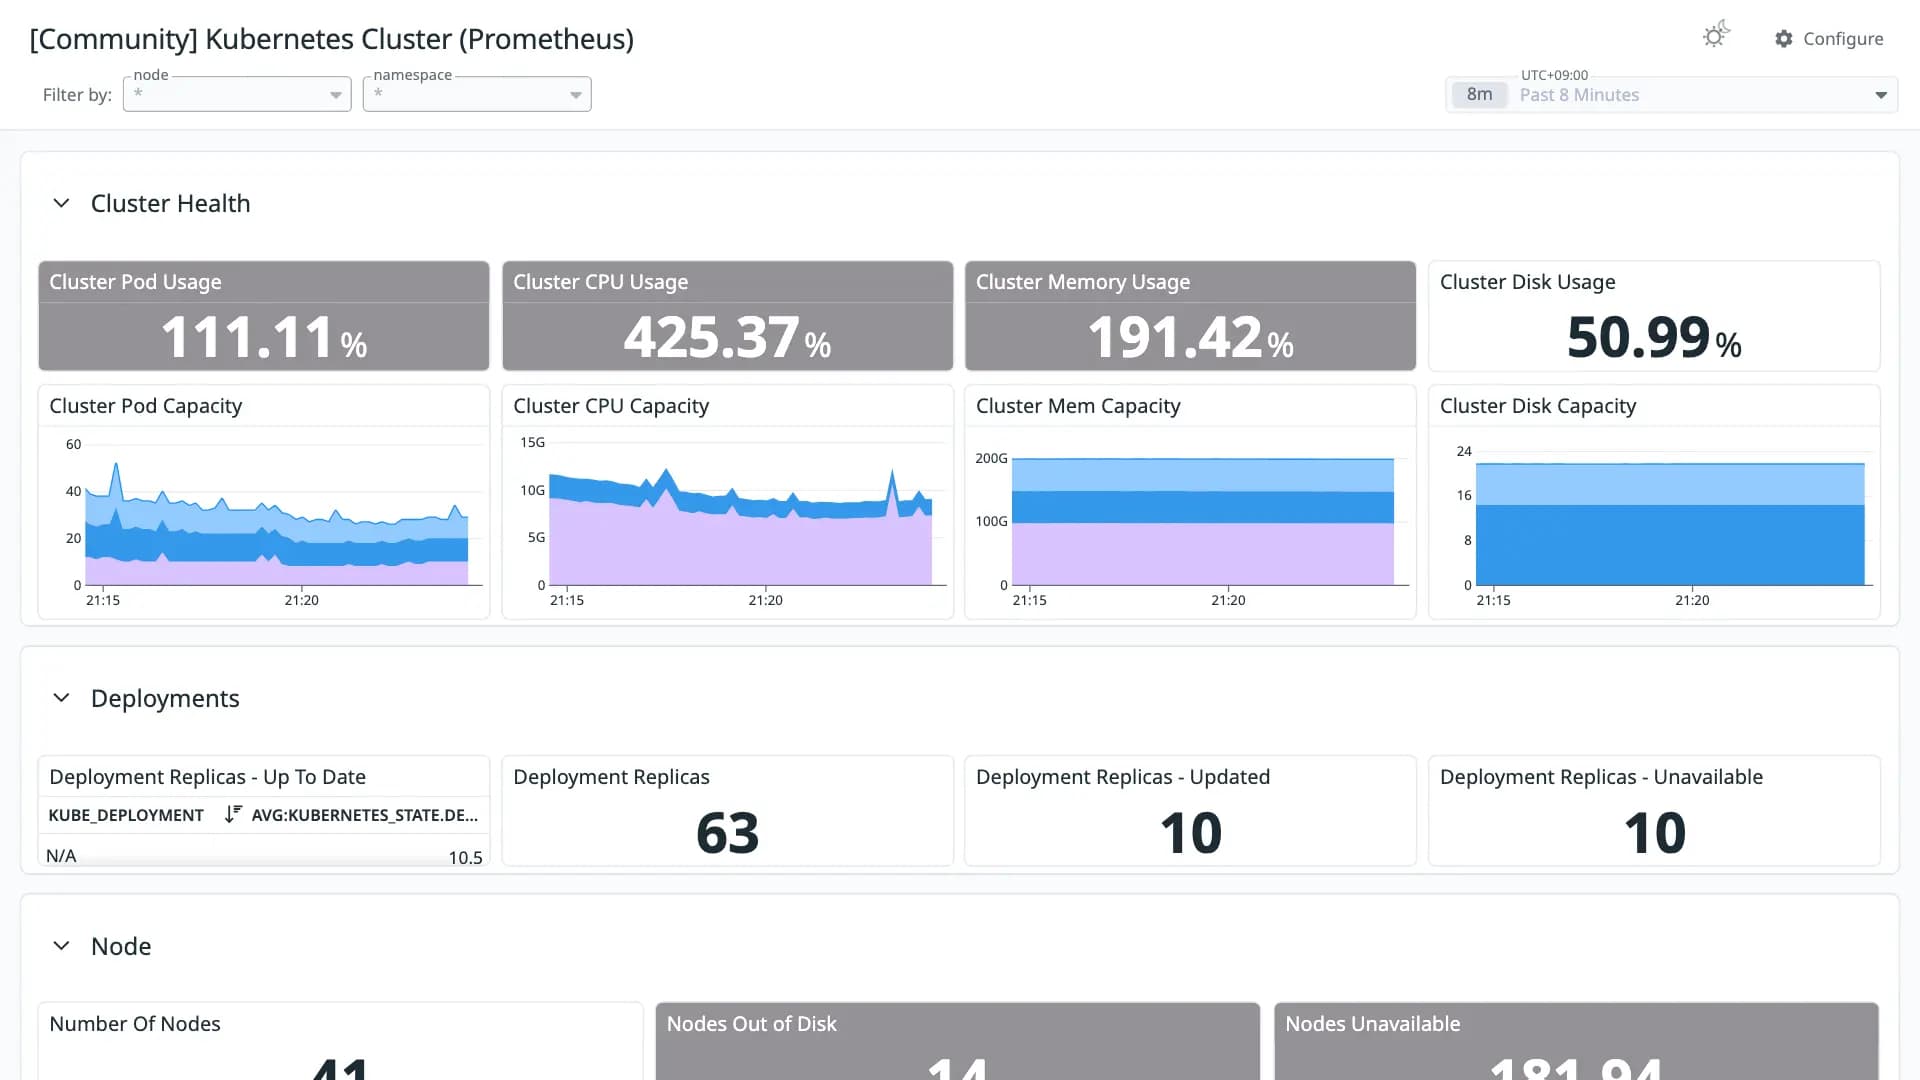The height and width of the screenshot is (1080, 1920).
Task: Open the namespace filter dropdown
Action: [477, 94]
